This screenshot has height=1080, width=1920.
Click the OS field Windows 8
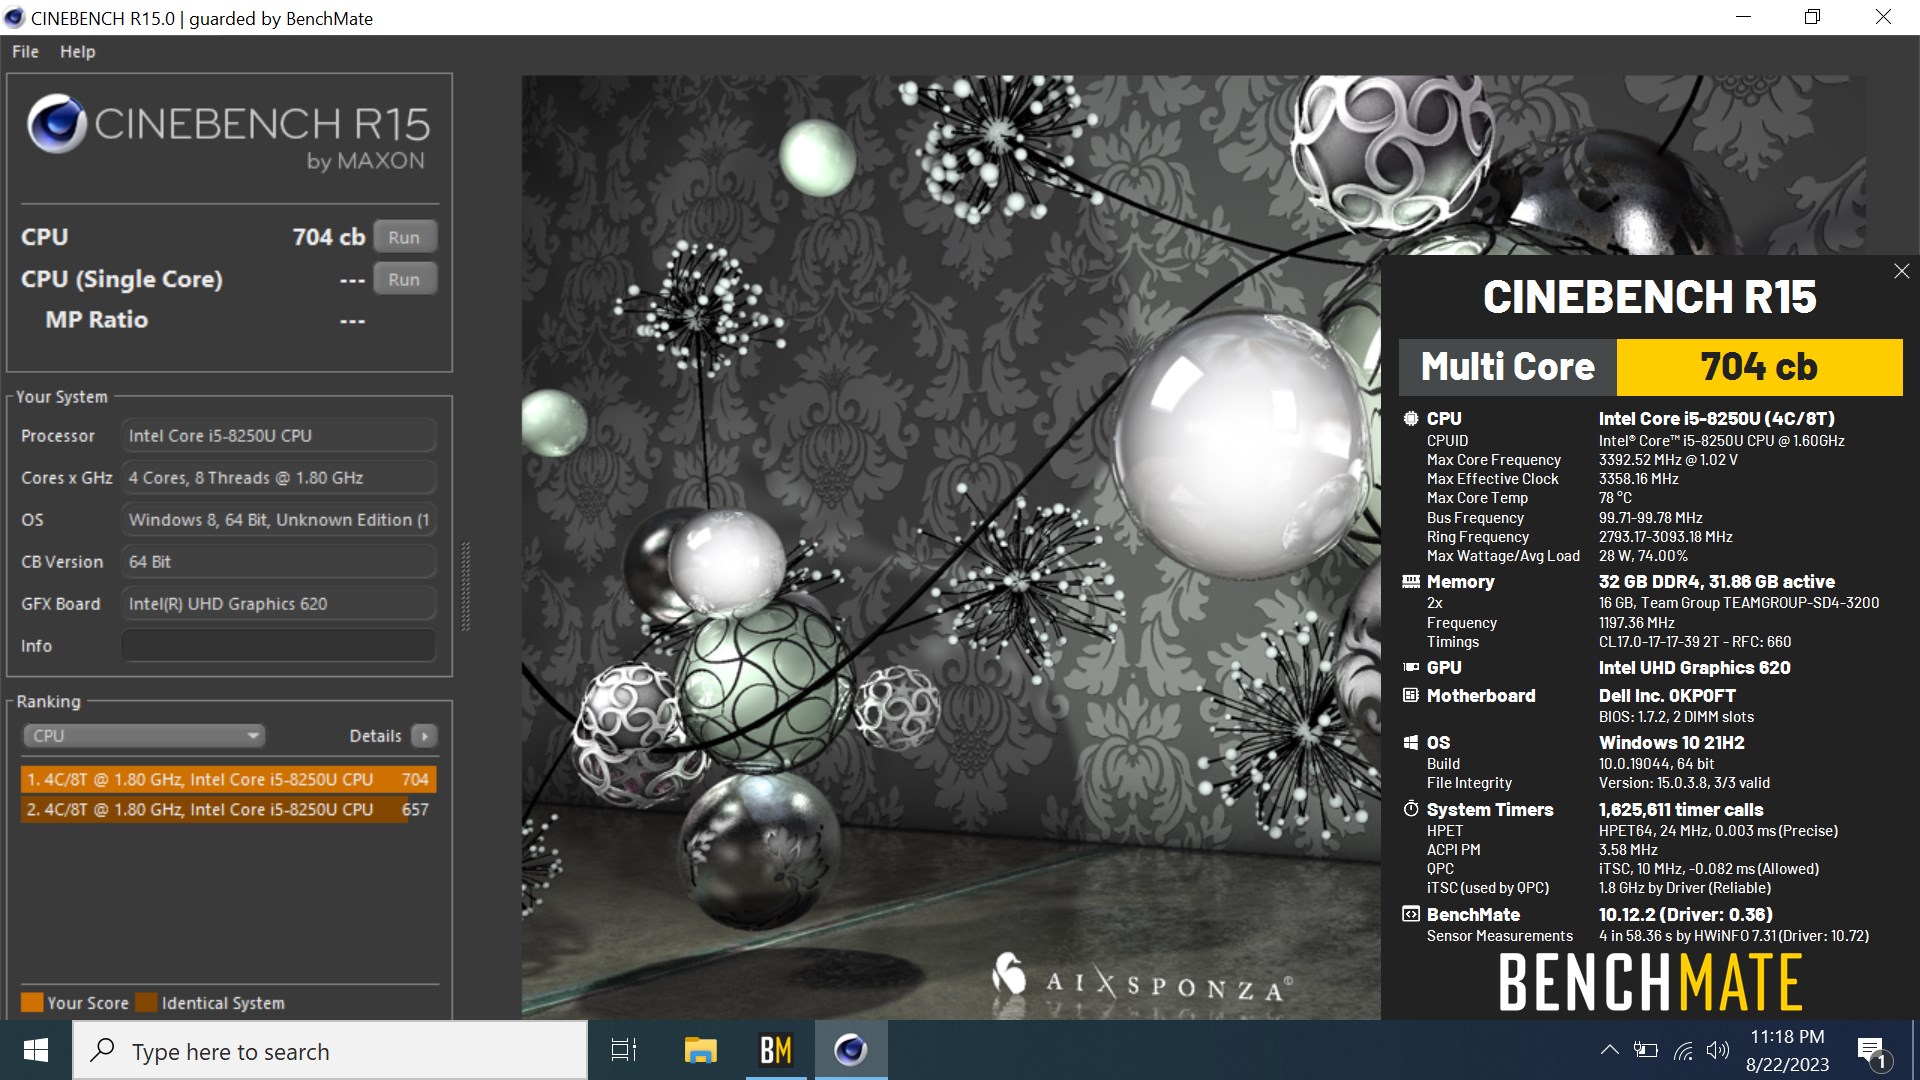(x=279, y=520)
